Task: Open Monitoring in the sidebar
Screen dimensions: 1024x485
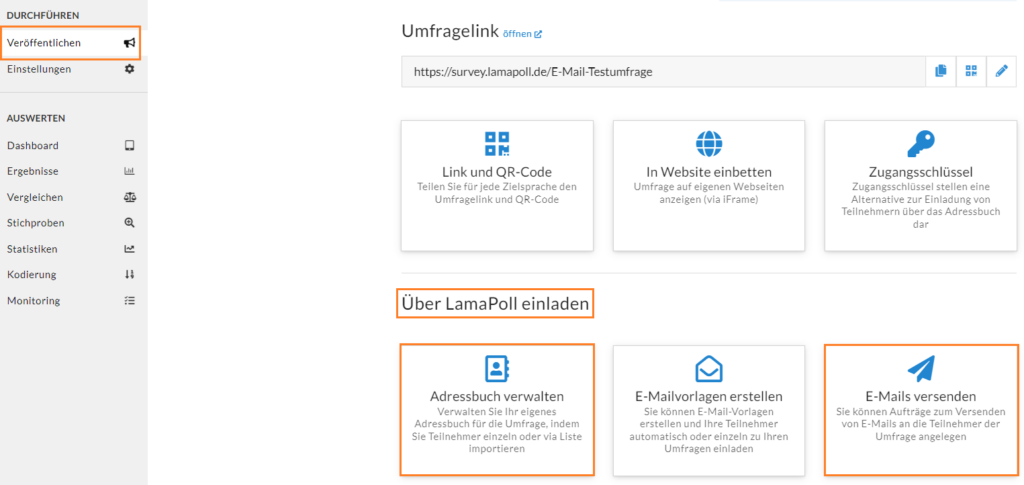Action: 71,301
